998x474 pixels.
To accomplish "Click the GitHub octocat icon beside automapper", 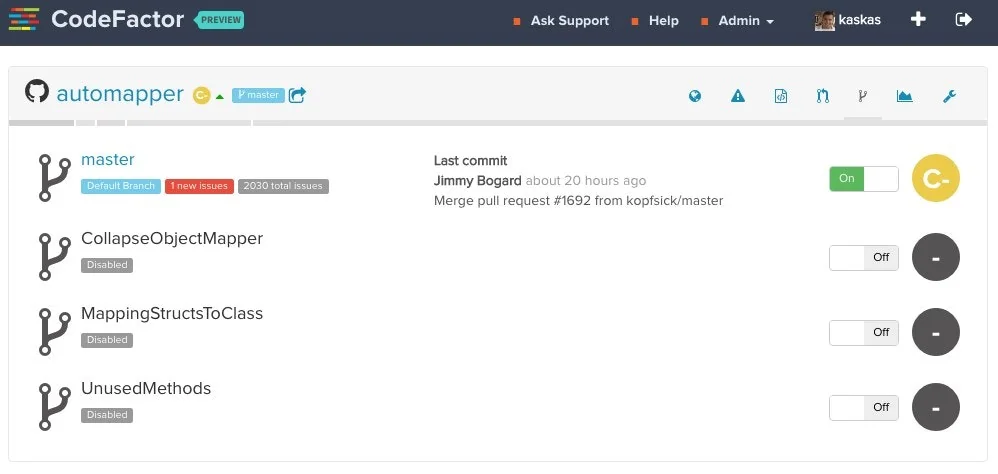I will pos(37,91).
